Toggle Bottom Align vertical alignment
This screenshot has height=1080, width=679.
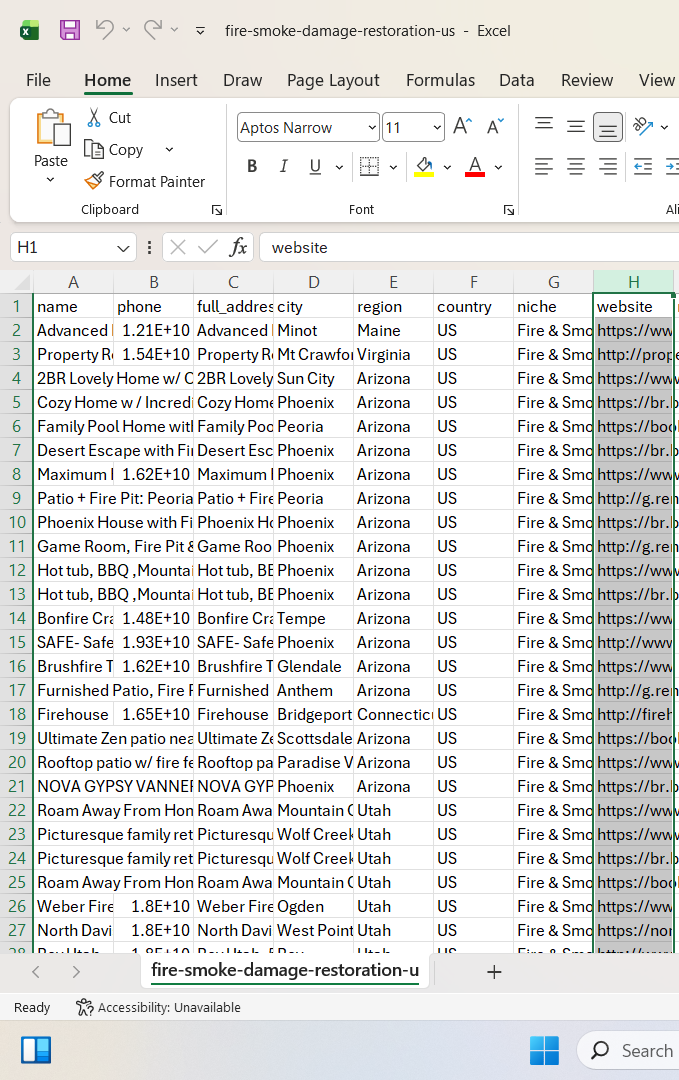coord(607,127)
